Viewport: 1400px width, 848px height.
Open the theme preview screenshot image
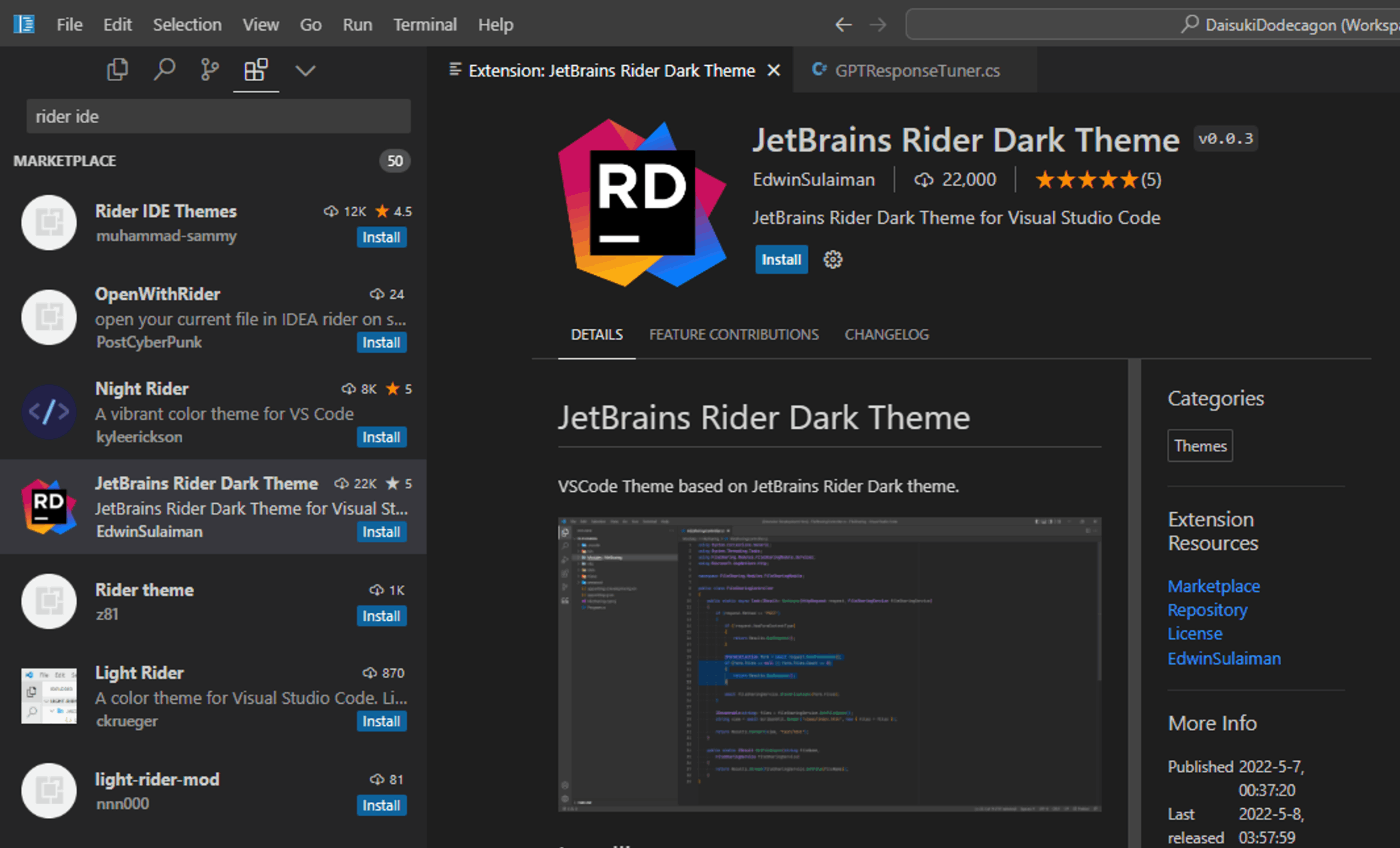click(830, 664)
